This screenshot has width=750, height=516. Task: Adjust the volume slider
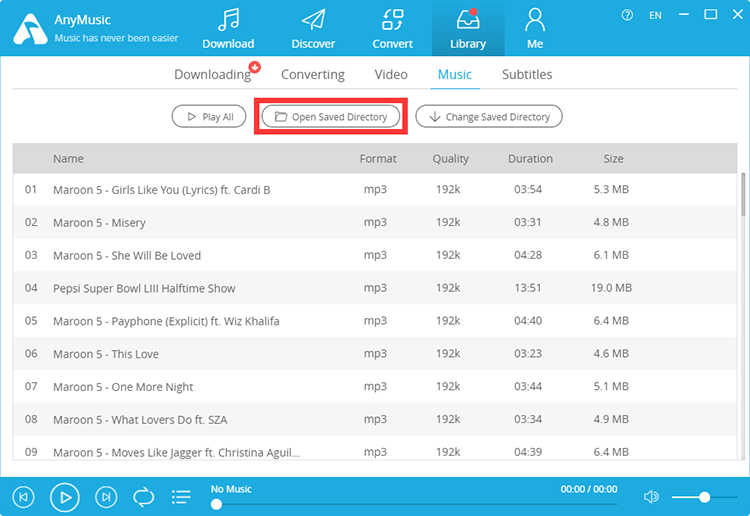pos(704,497)
